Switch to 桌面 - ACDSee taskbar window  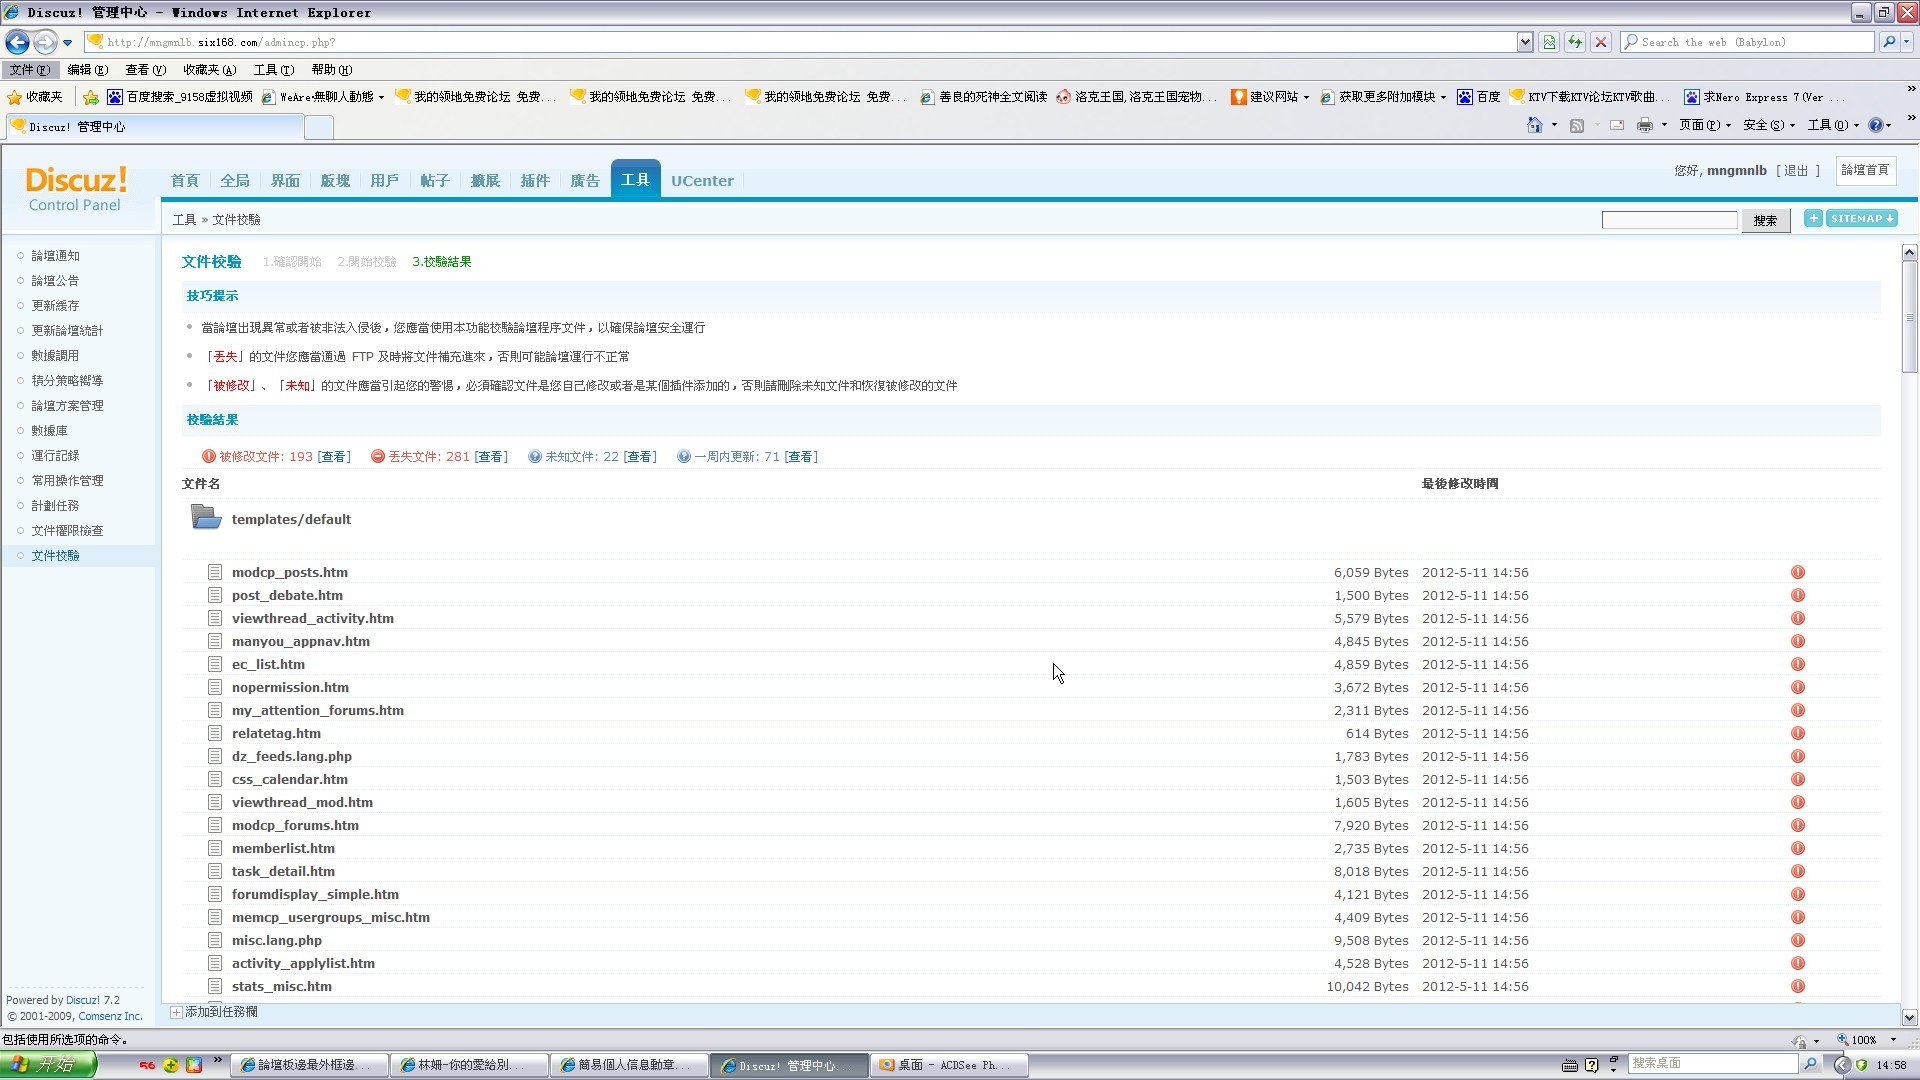(x=949, y=1065)
